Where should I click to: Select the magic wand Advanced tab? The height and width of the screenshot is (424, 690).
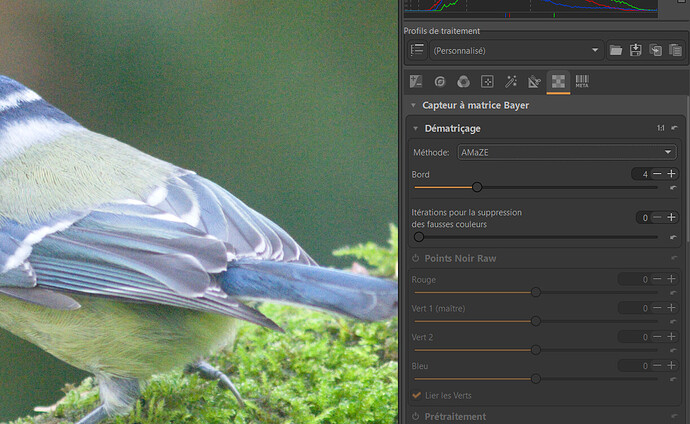[x=511, y=81]
